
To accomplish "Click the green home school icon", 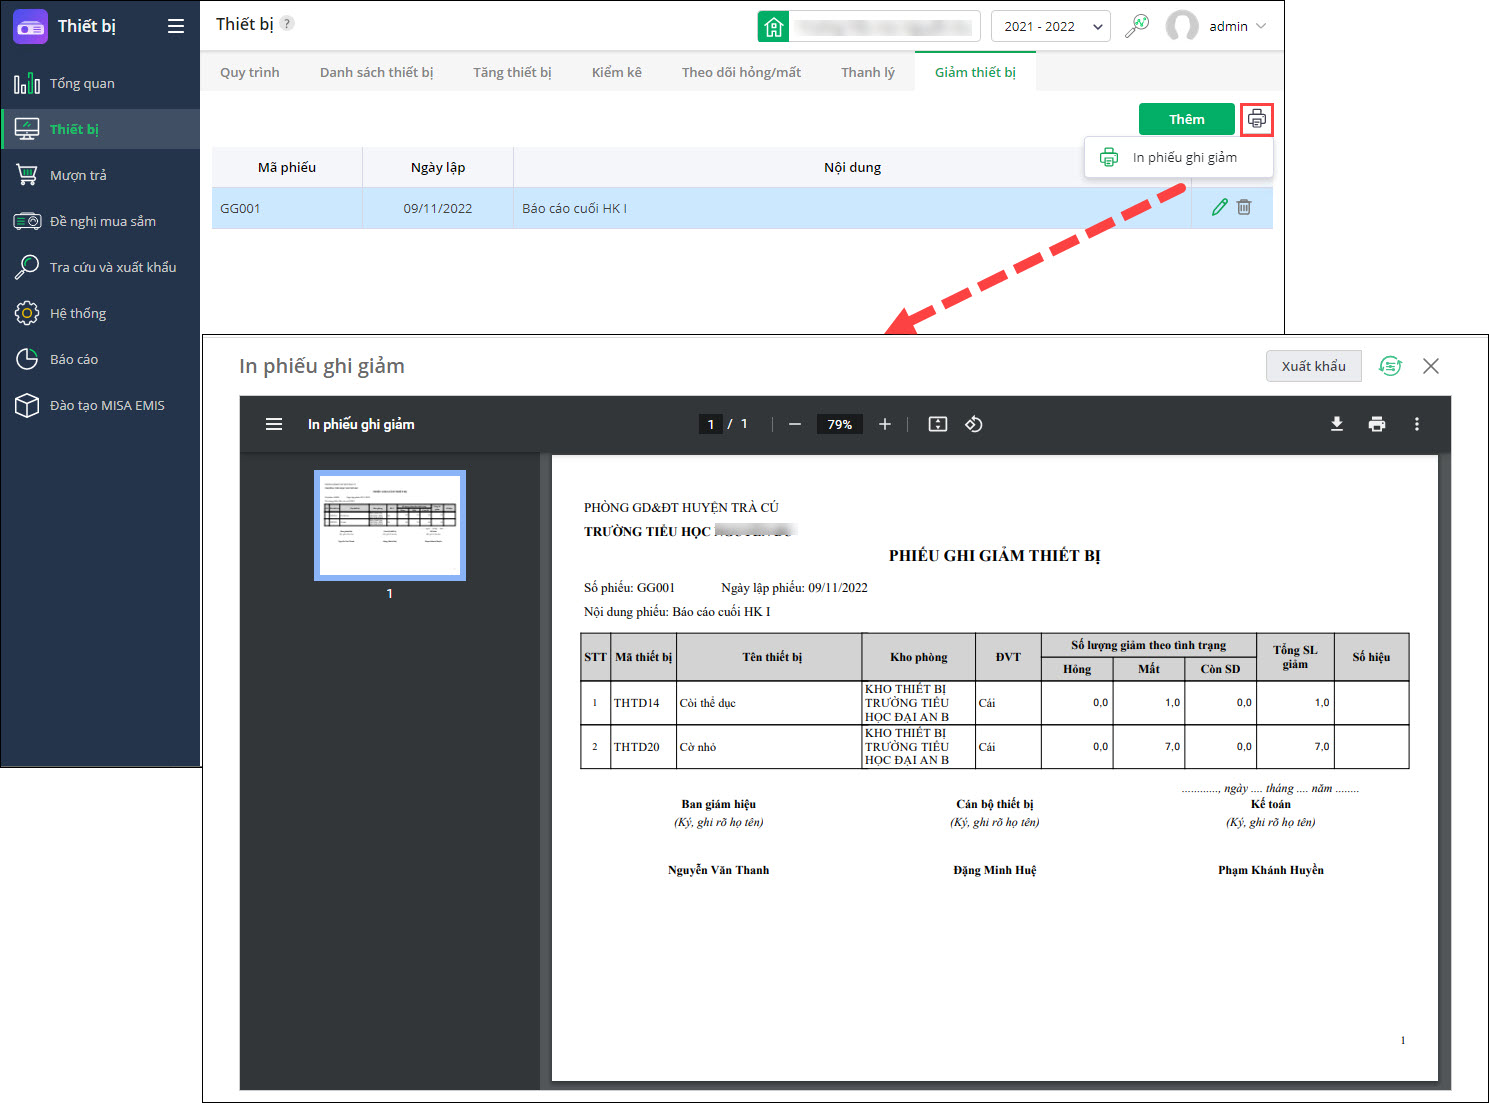I will click(x=773, y=27).
